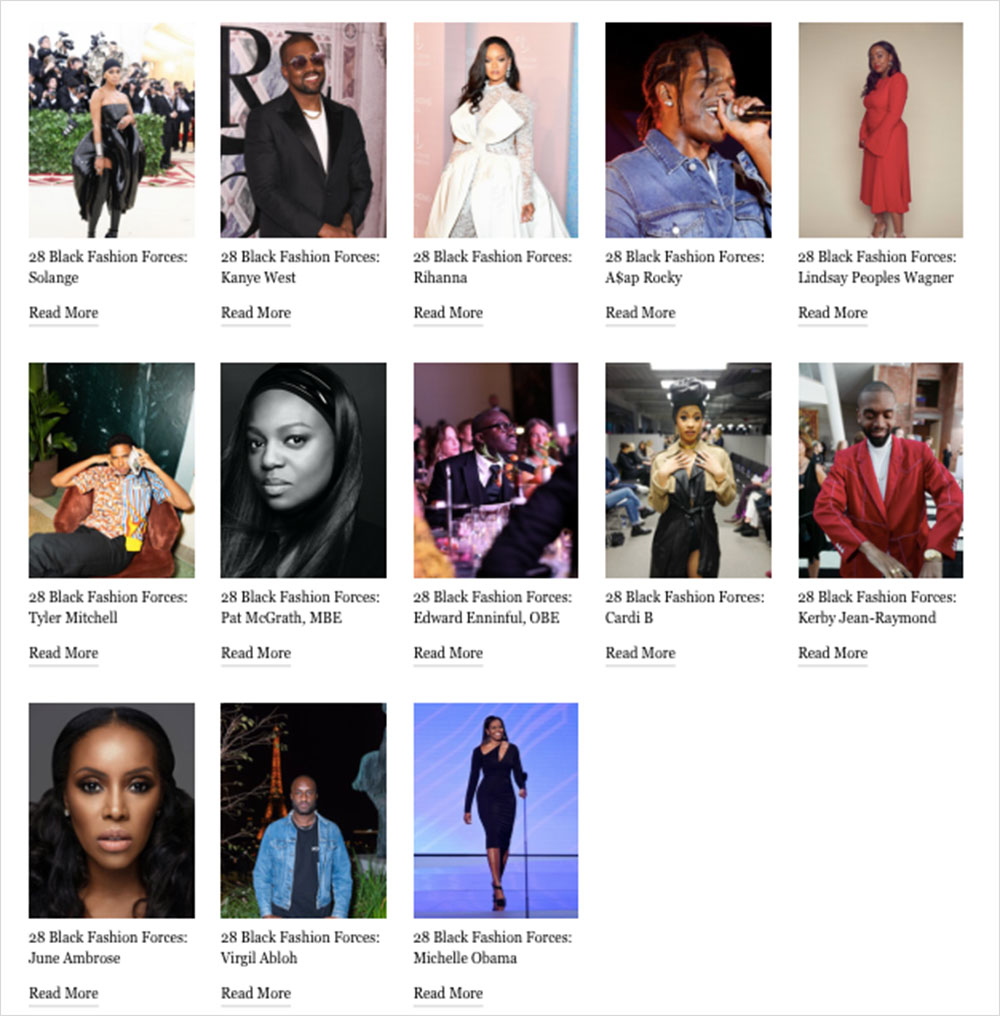1000x1016 pixels.
Task: Click Read More under Solange
Action: (64, 313)
